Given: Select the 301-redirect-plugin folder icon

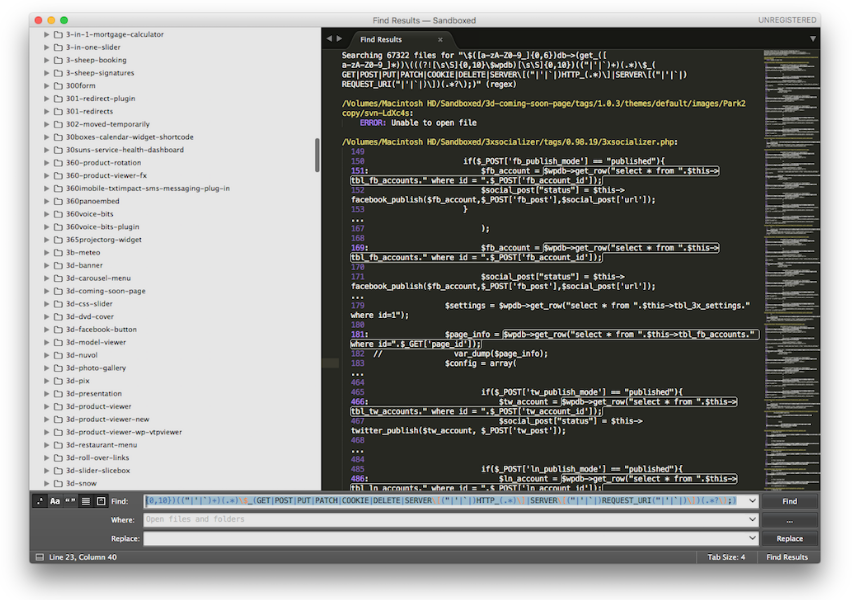Looking at the screenshot, I should pyautogui.click(x=58, y=98).
